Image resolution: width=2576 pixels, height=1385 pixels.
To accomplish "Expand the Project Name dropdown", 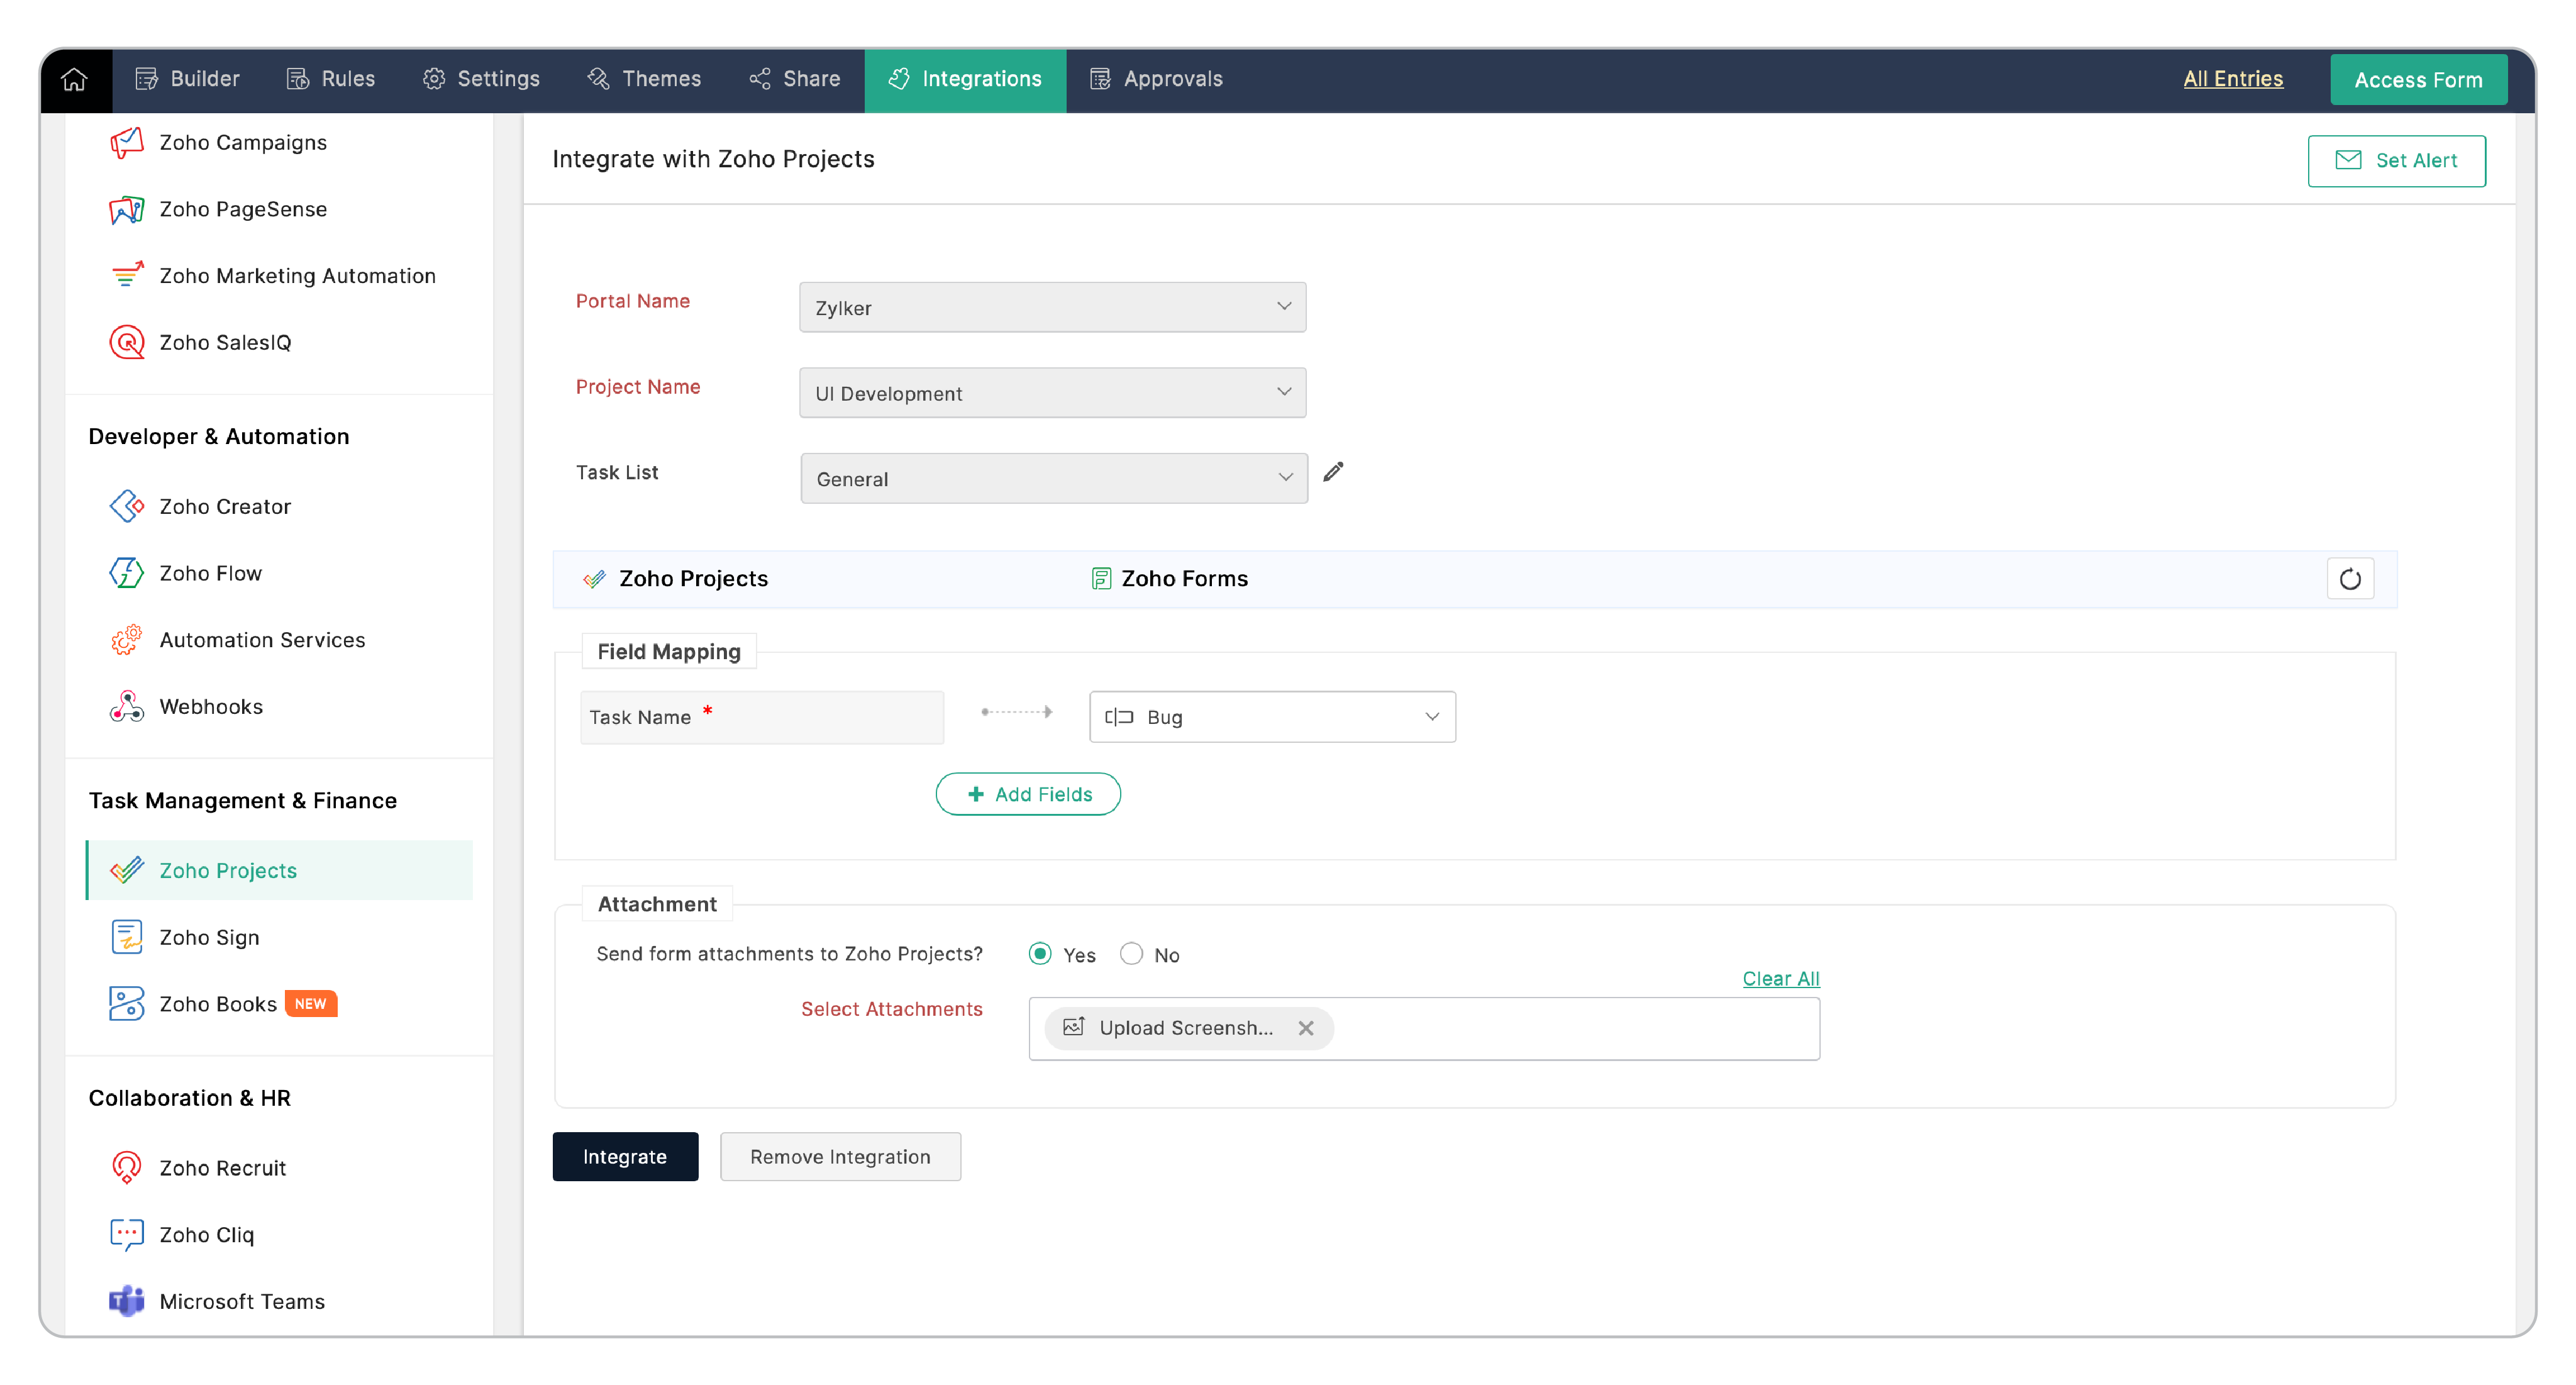I will pos(1052,393).
